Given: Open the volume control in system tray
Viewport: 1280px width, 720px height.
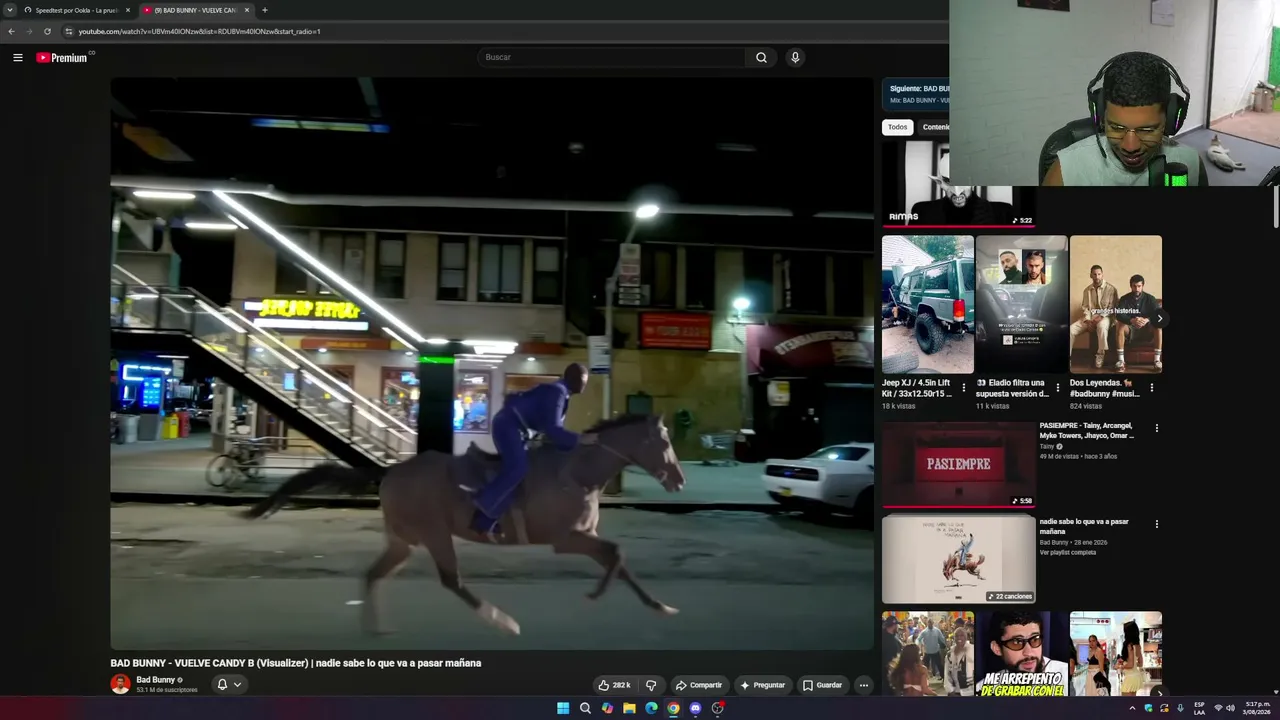Looking at the screenshot, I should pyautogui.click(x=1230, y=708).
